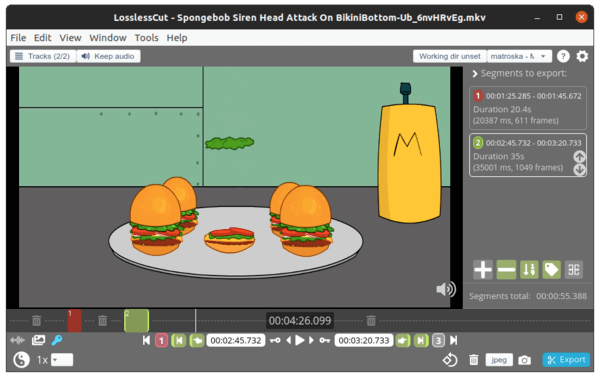Open the Edit menu

pos(42,38)
